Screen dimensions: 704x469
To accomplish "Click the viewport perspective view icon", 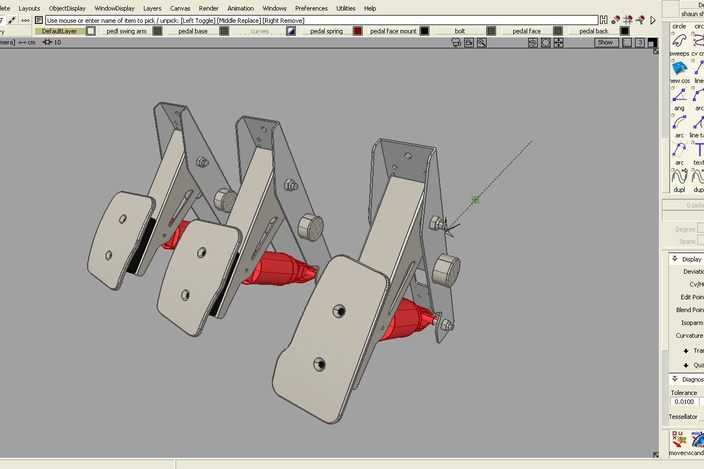I will tap(469, 43).
